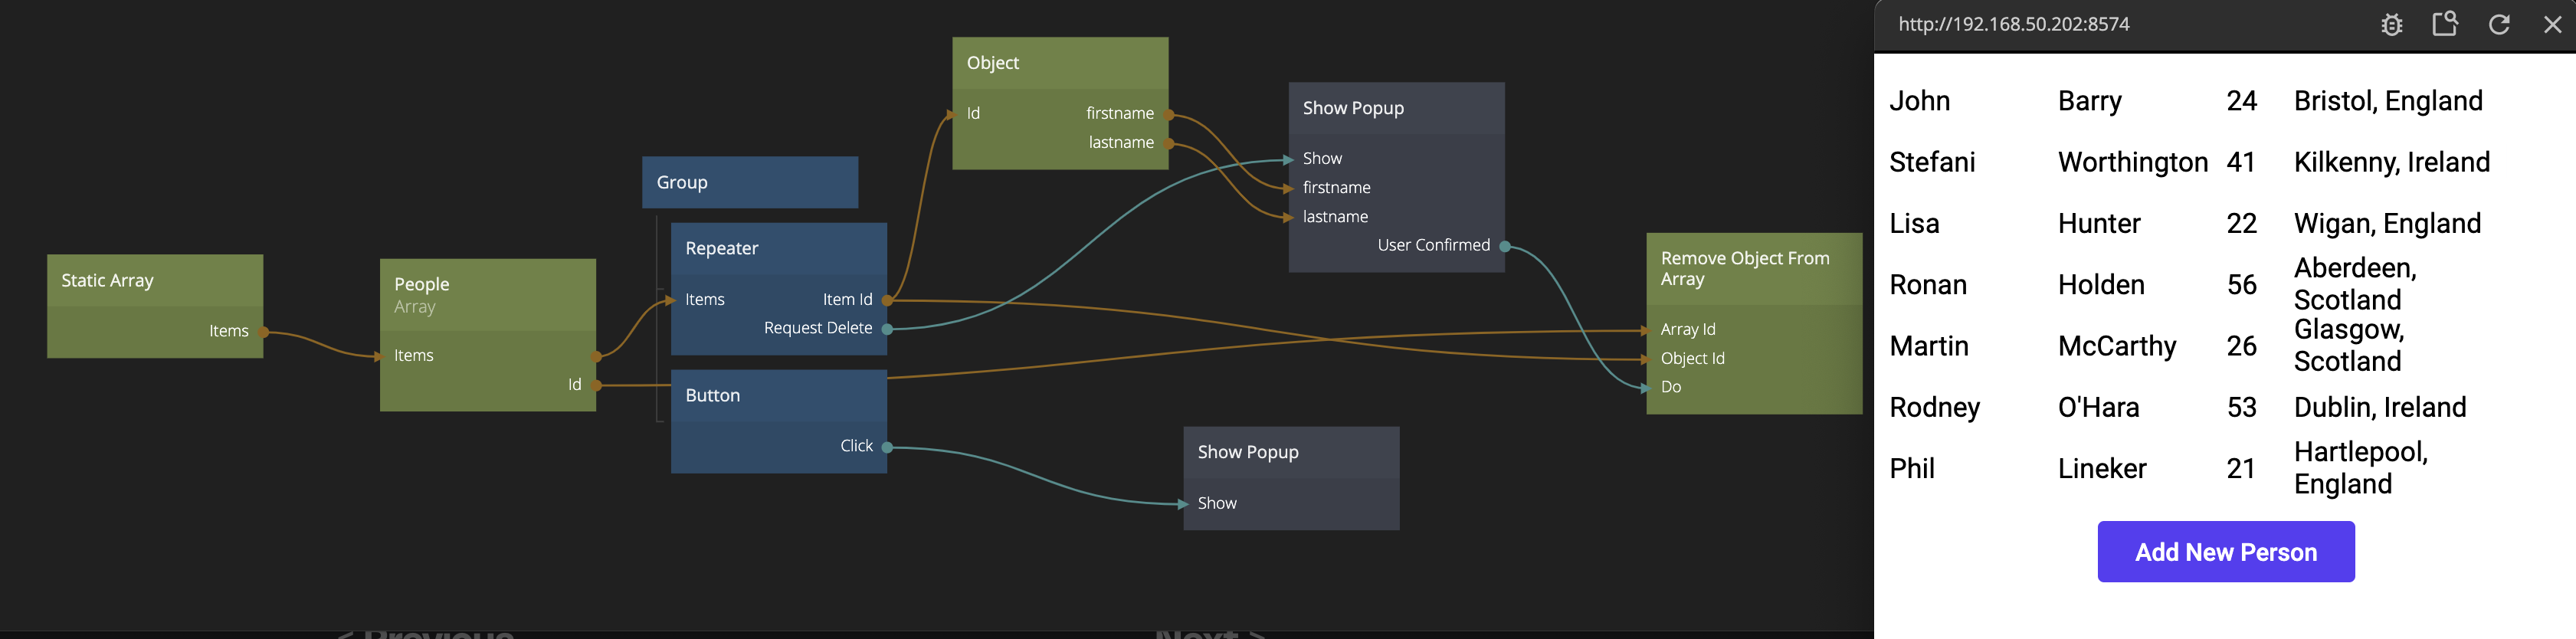The height and width of the screenshot is (639, 2576).
Task: Select the Object node header
Action: tap(1059, 62)
